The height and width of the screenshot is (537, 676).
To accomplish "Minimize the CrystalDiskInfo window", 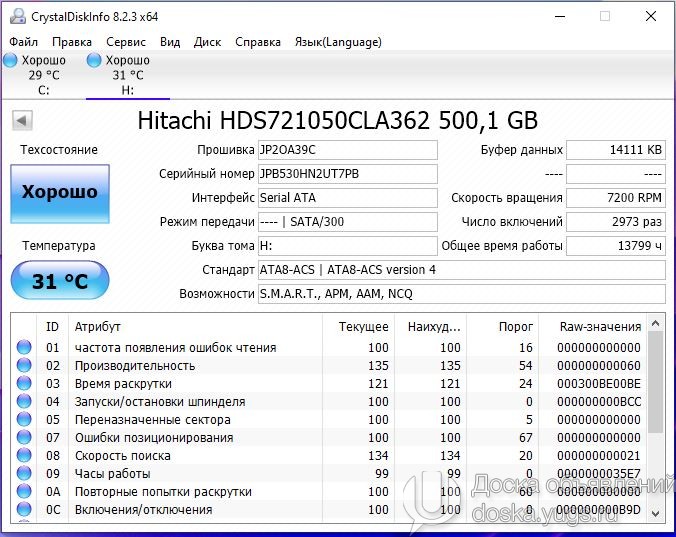I will (560, 16).
